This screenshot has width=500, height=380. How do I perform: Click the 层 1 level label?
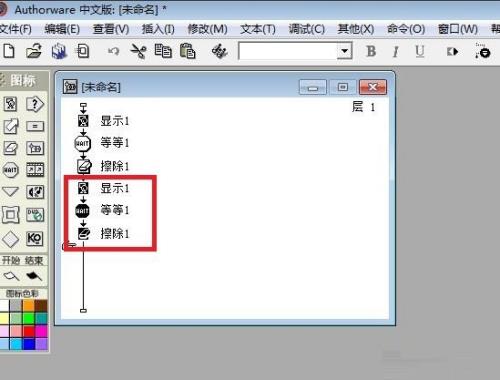(363, 107)
